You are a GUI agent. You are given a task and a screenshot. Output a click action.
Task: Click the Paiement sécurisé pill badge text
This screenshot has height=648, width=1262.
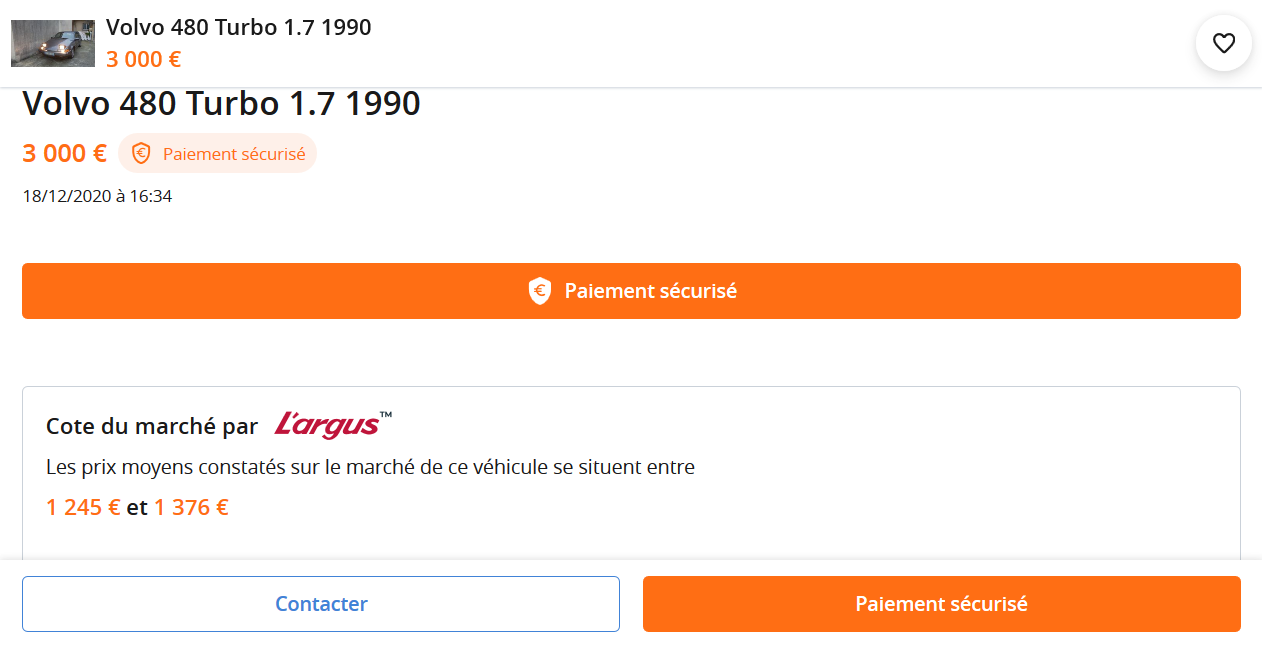click(x=234, y=154)
